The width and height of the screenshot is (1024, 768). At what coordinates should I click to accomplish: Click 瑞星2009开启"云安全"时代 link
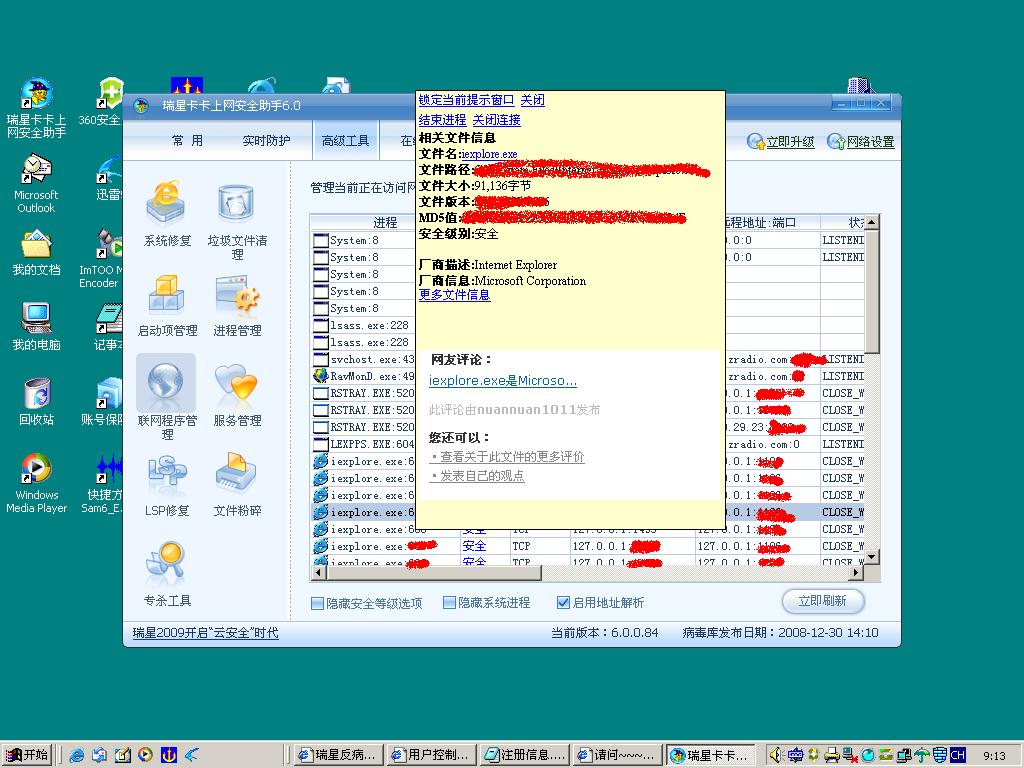(x=205, y=633)
